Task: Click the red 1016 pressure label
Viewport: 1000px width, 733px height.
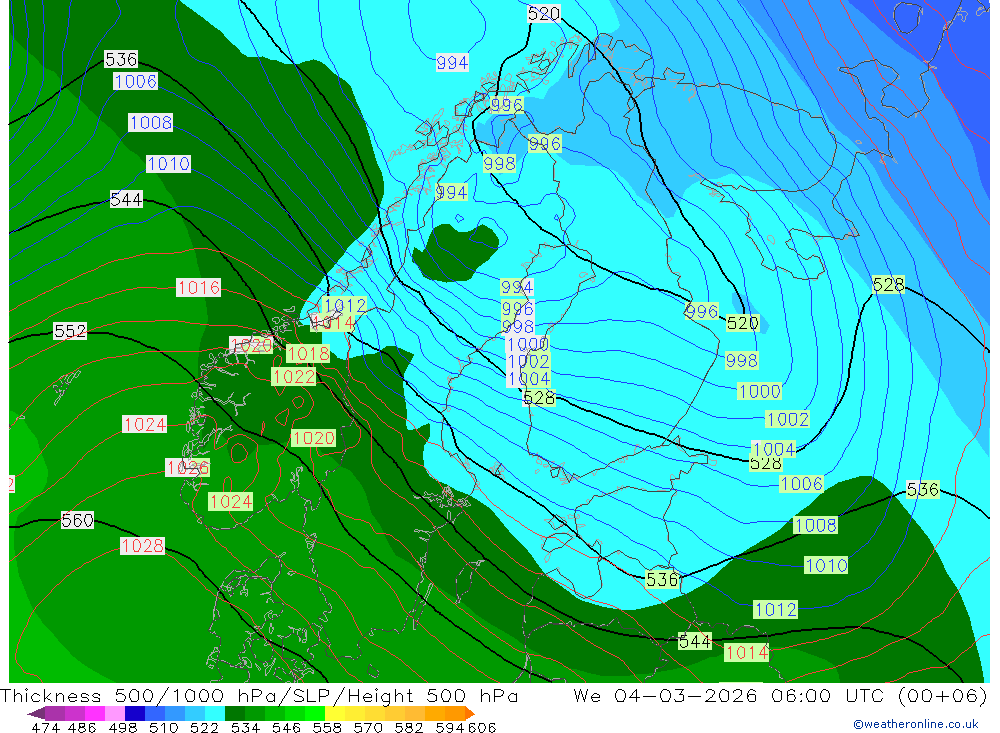Action: (x=199, y=288)
